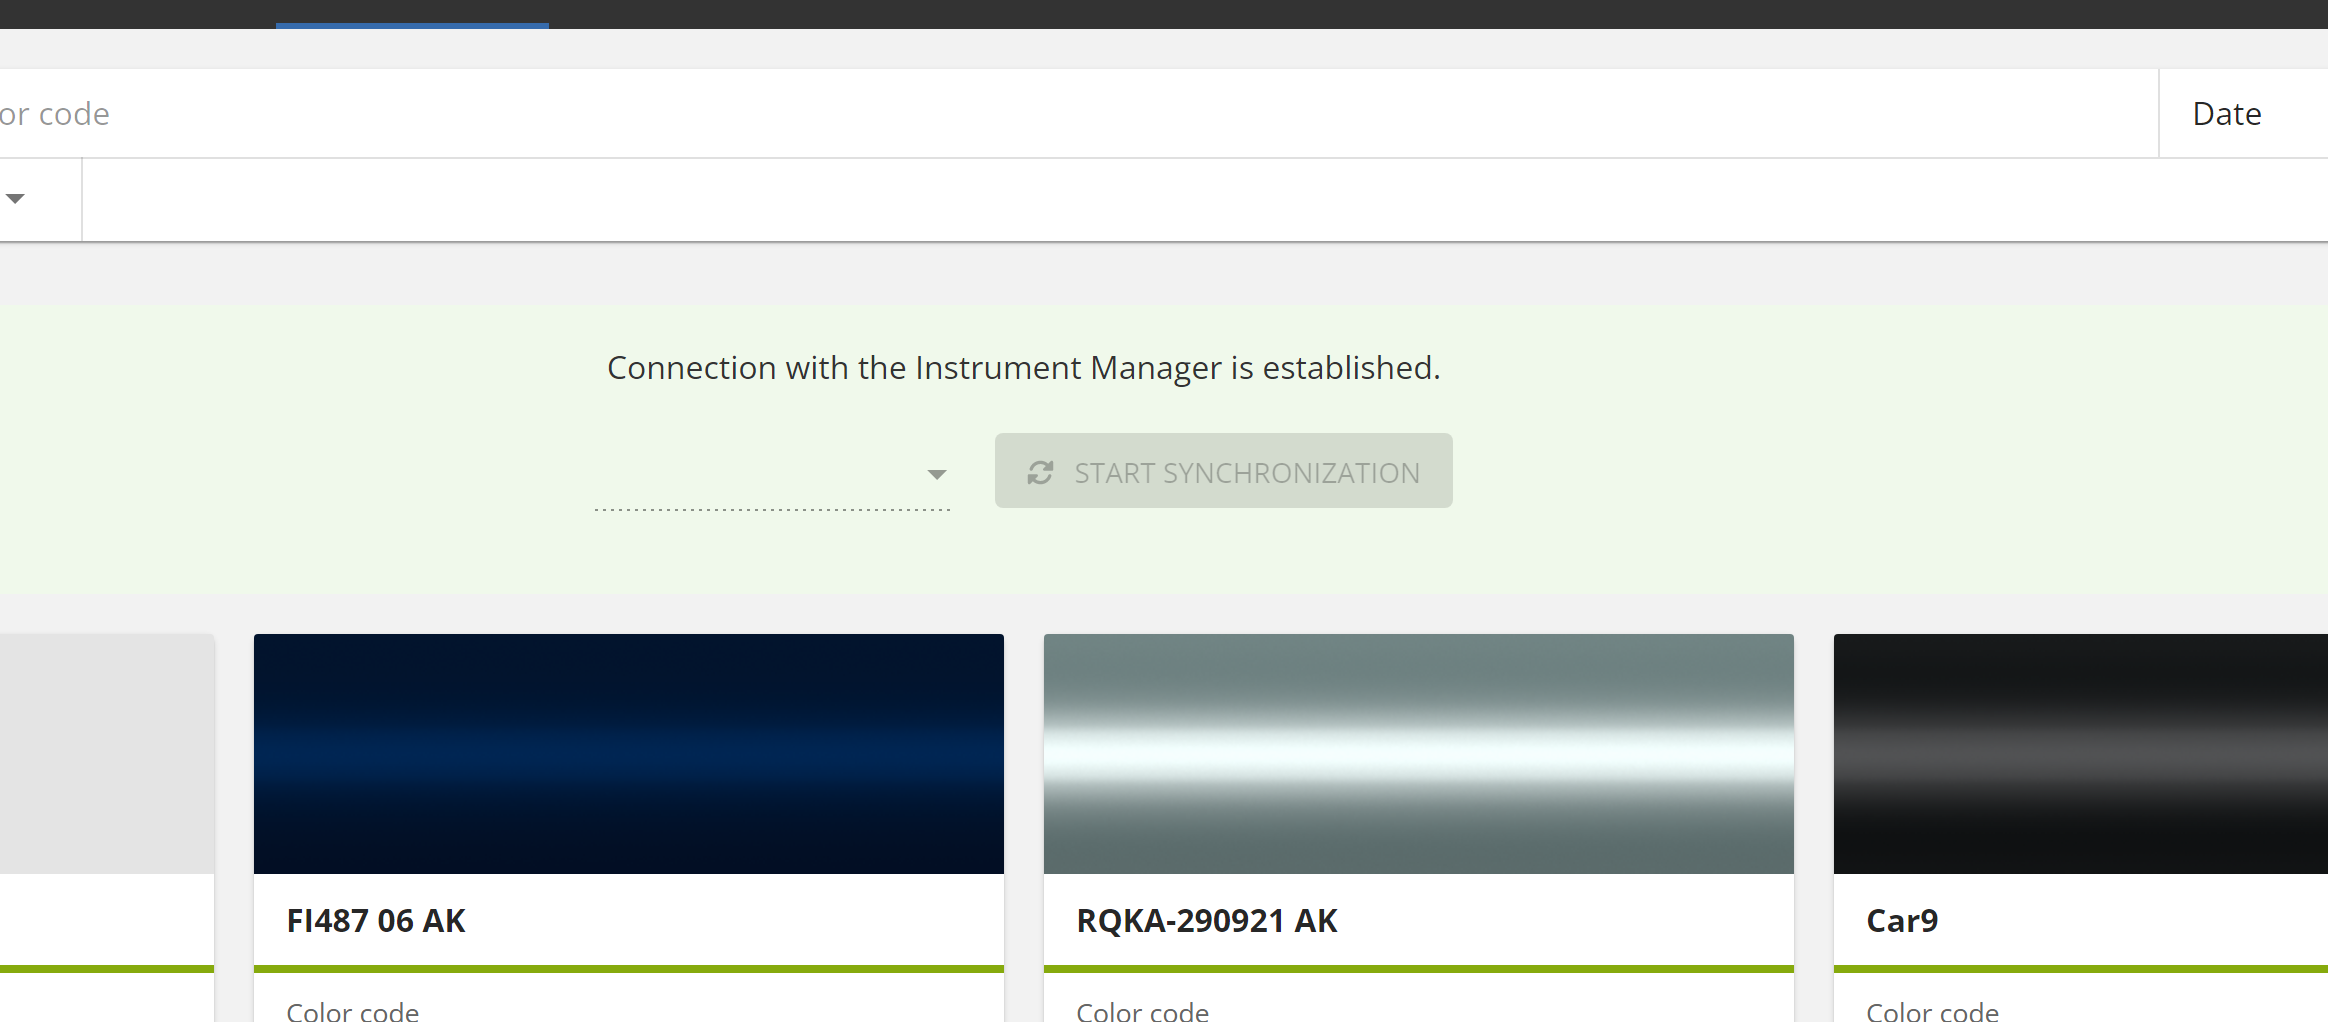
Task: Click the FI487 06 AK color card swatch
Action: coord(629,753)
